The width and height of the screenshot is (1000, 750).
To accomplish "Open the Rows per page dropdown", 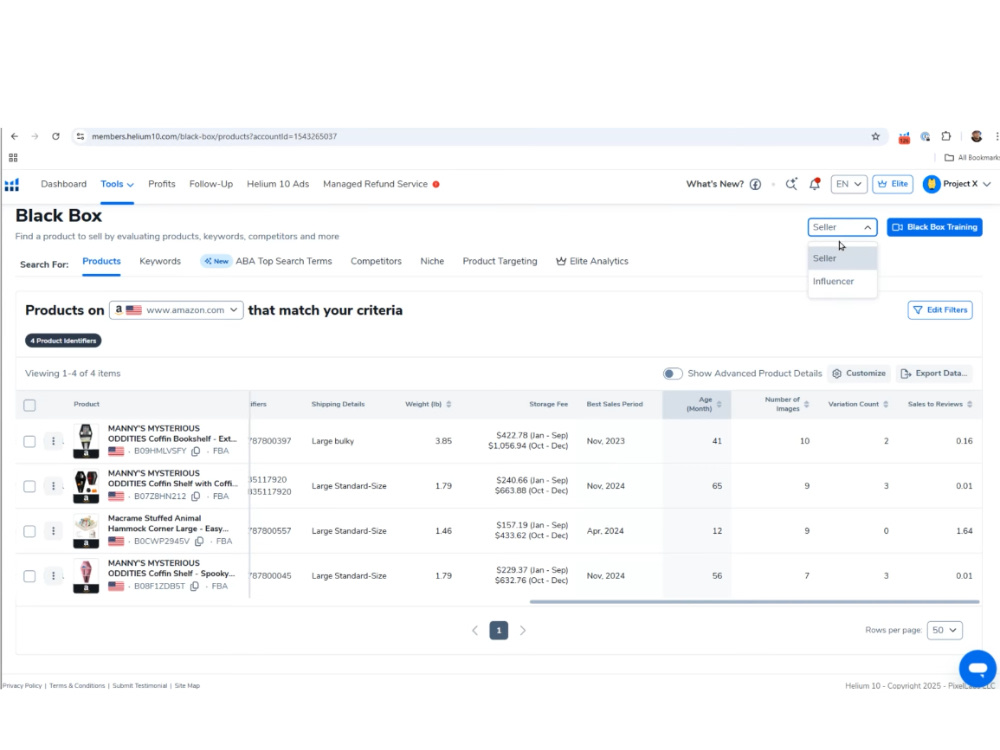I will 945,630.
